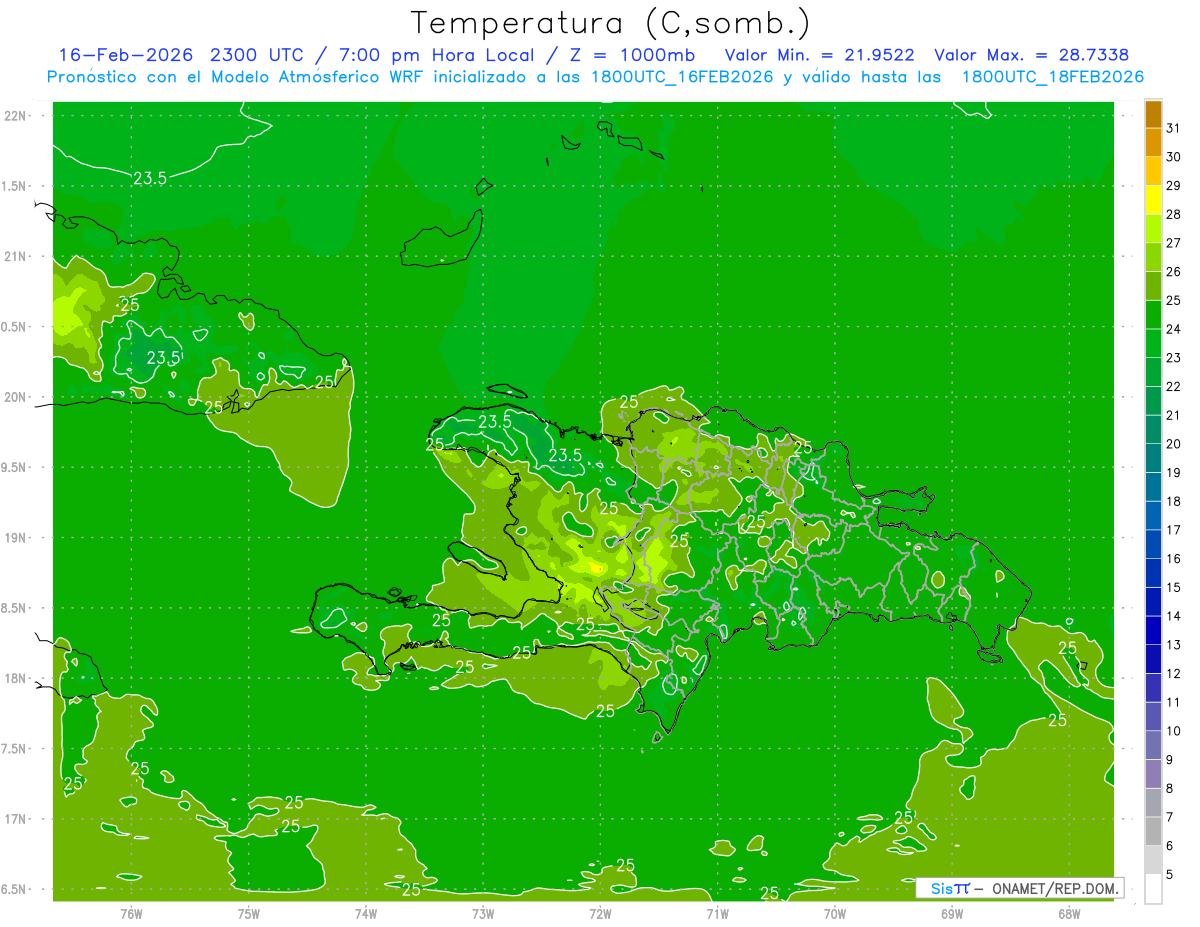This screenshot has height=927, width=1200.
Task: Click the colorbar segment between 24 and 25
Action: (x=1153, y=314)
